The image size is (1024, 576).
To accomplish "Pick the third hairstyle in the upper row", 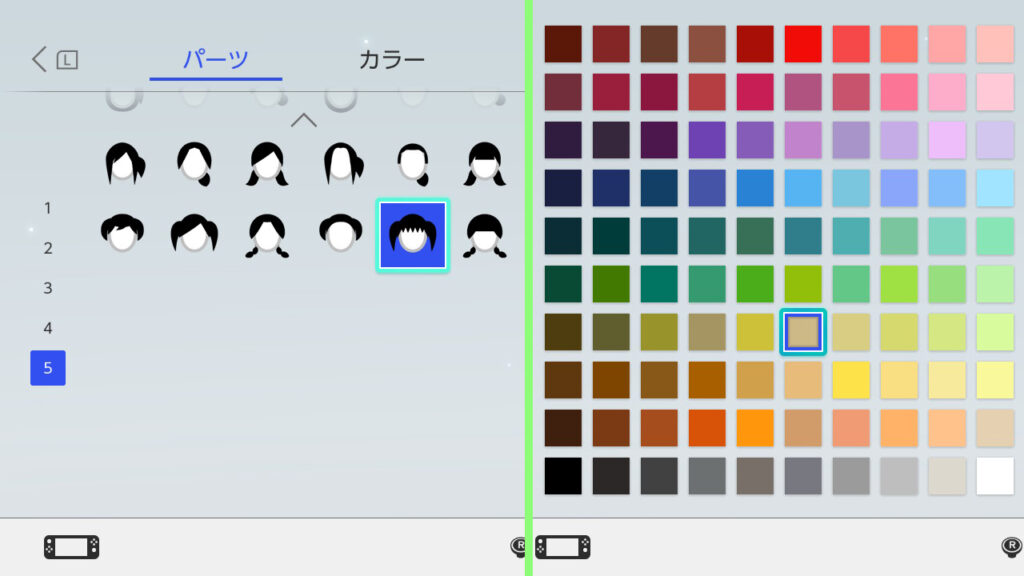I will click(267, 163).
